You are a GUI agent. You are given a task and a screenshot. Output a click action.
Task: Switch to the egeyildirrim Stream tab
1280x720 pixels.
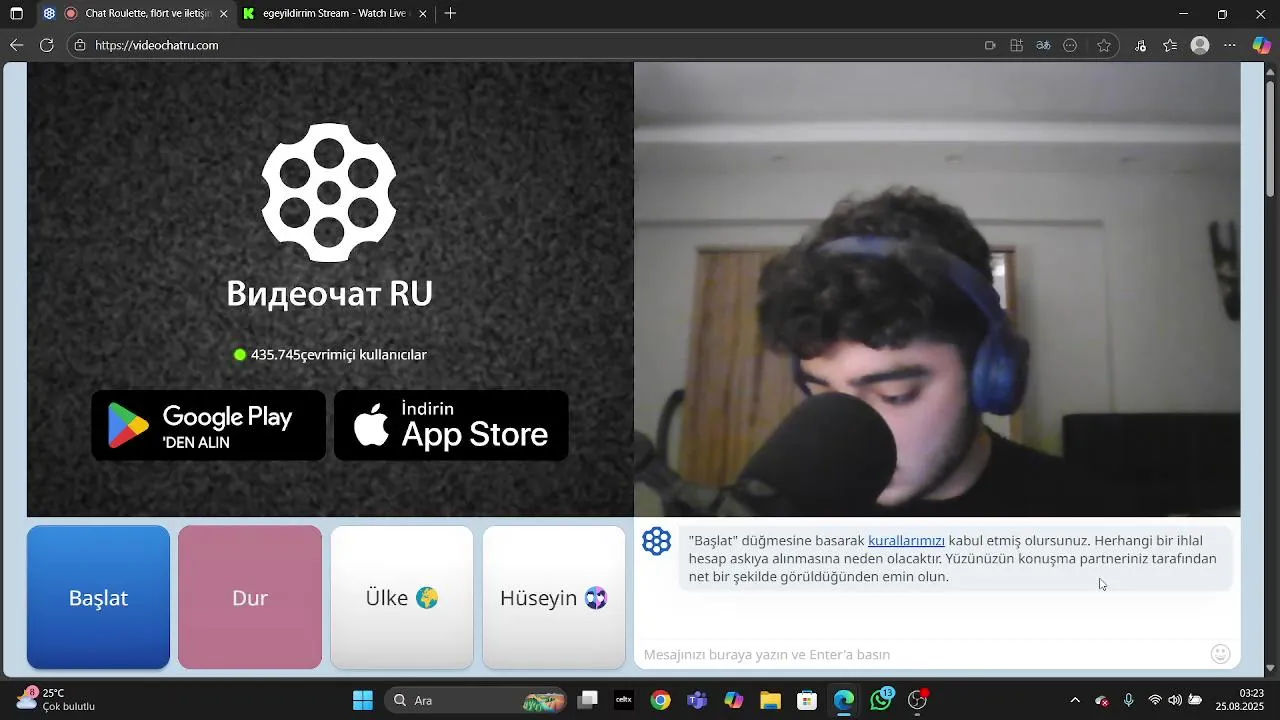tap(335, 14)
